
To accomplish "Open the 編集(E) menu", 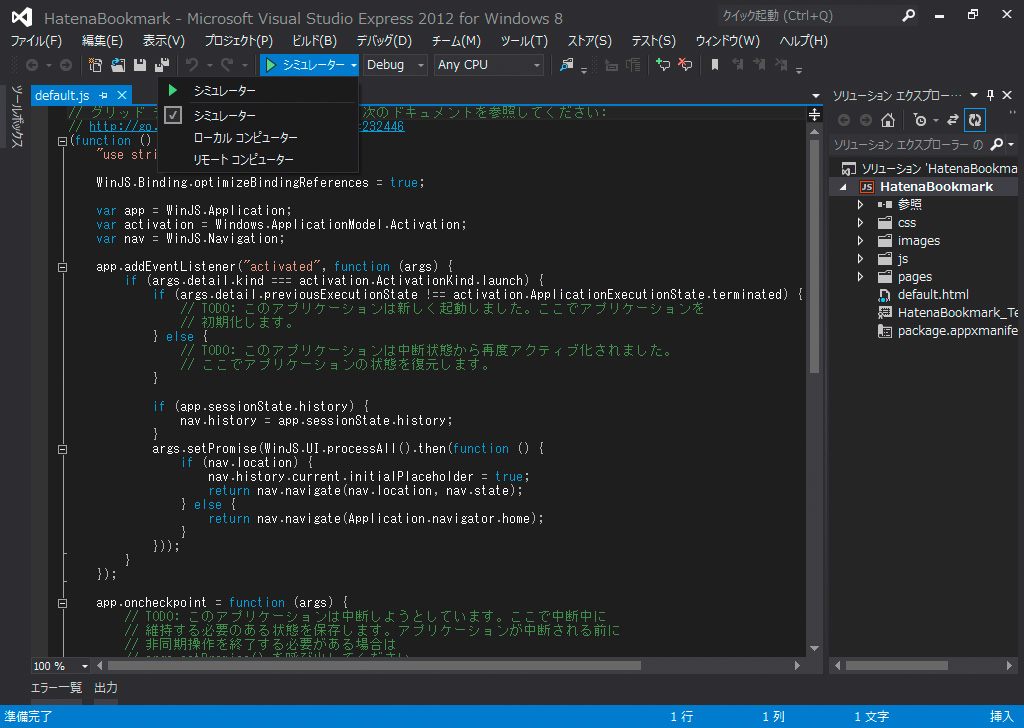I will (x=102, y=41).
